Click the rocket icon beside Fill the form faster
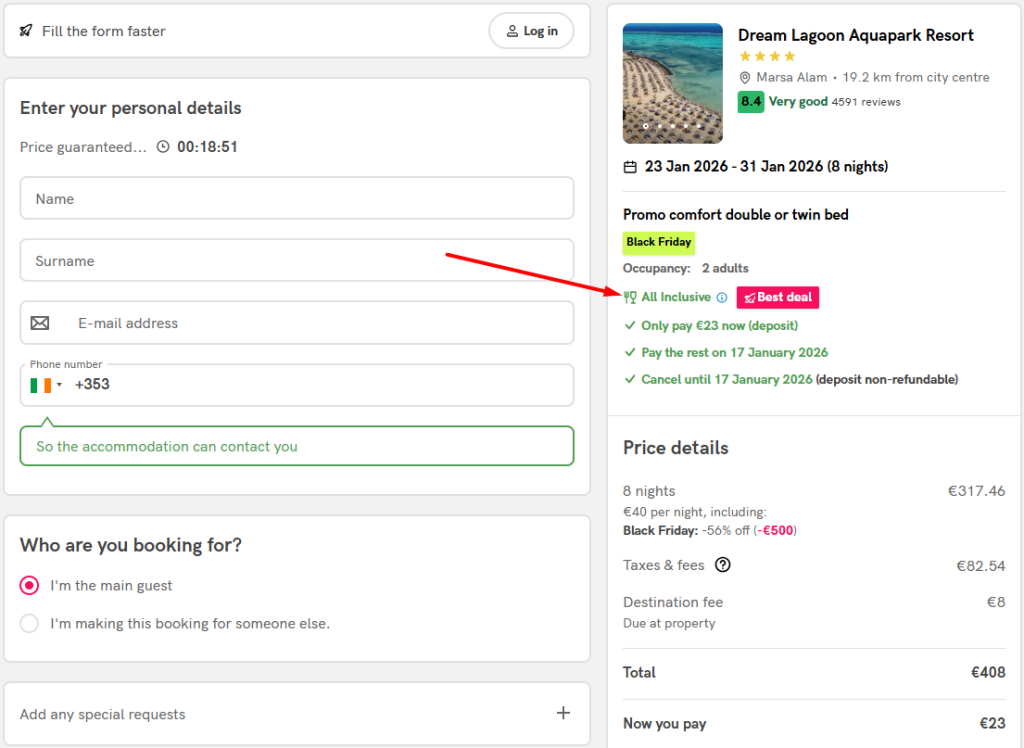 [26, 31]
